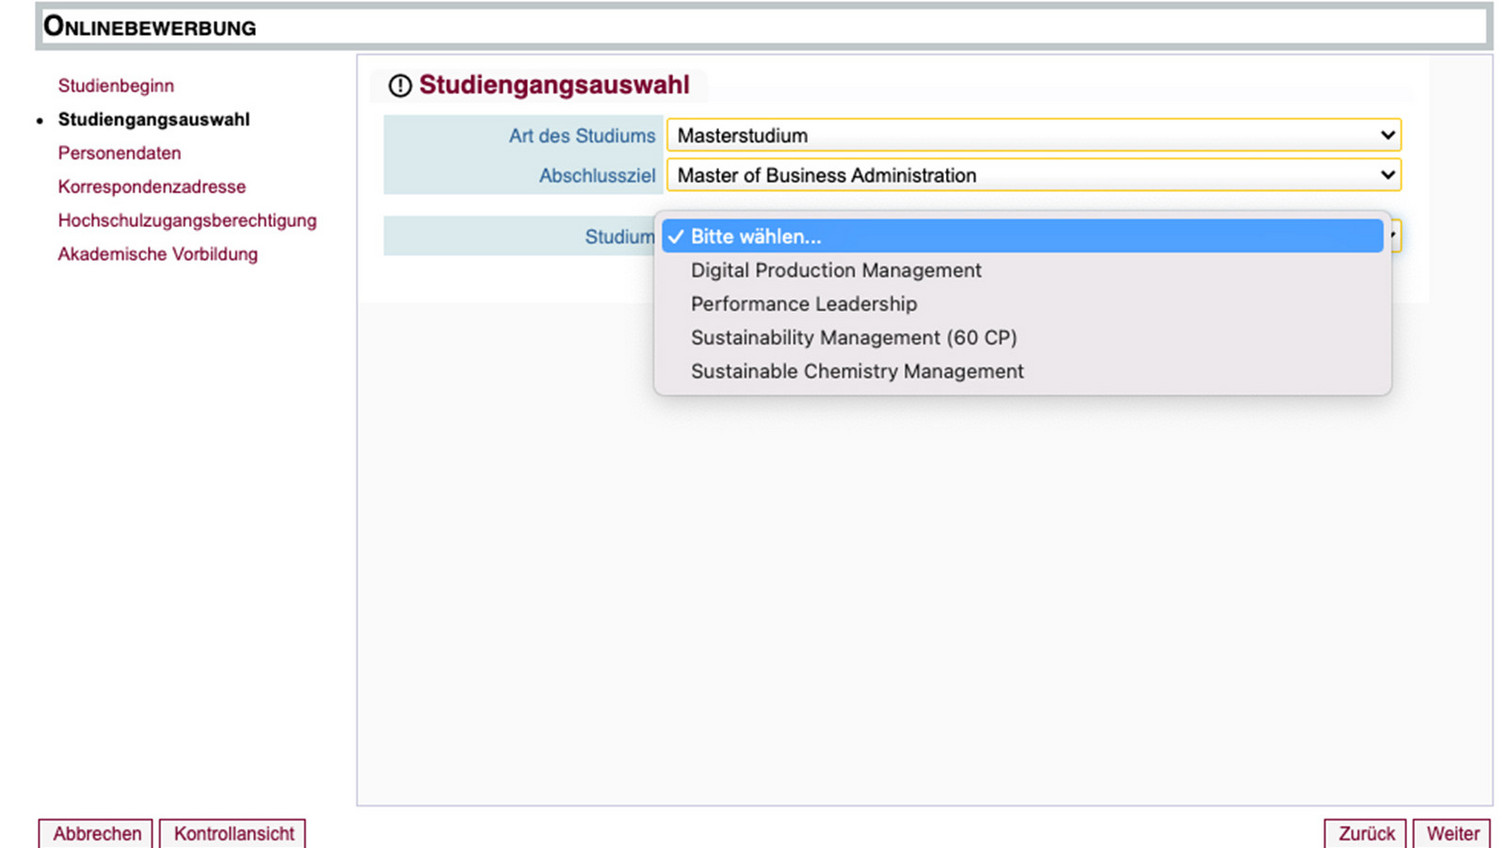Open Akademische Vorbildung in the sidebar
Screen dimensions: 1506x848
157,255
